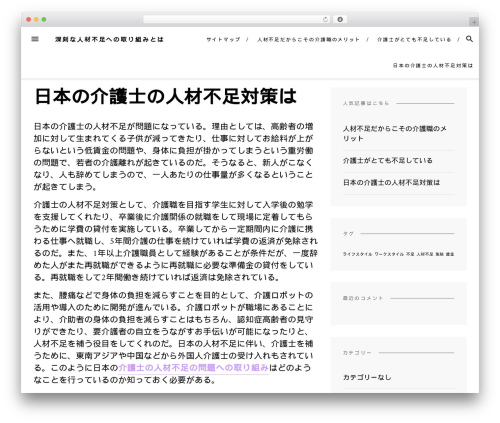Click the macOS window zoom button
The height and width of the screenshot is (423, 500).
coord(44,20)
